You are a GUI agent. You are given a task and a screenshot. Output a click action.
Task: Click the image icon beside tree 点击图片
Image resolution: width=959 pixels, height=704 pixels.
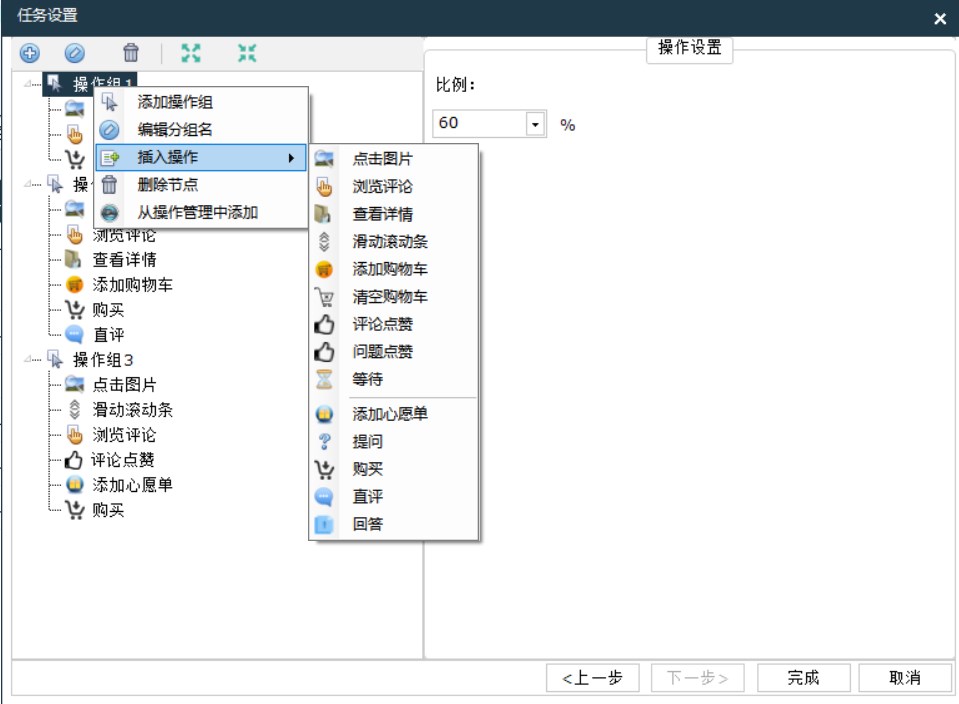75,384
